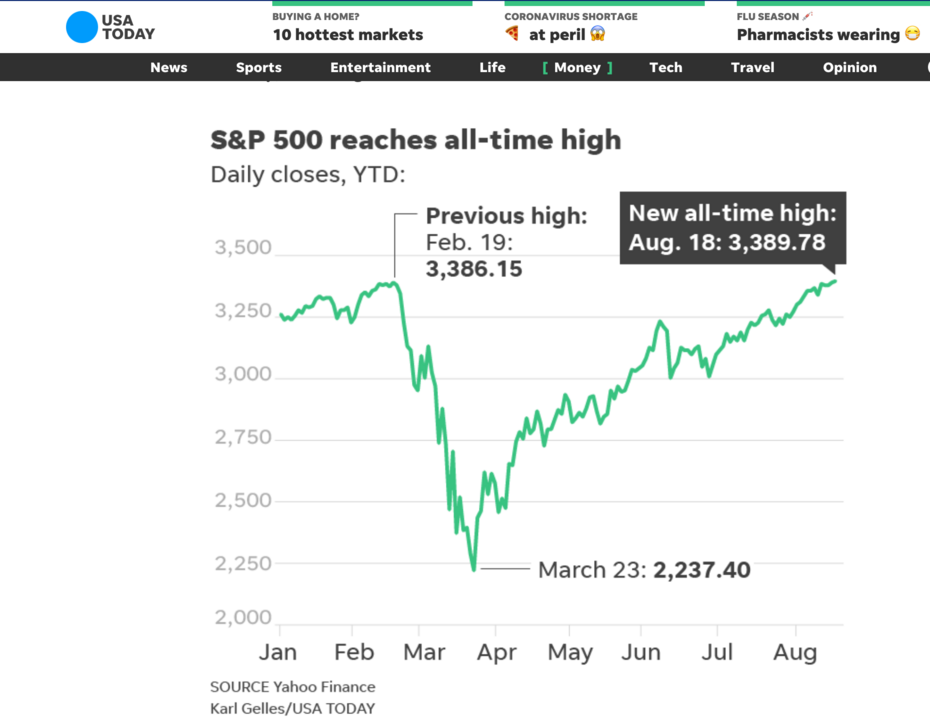930x727 pixels.
Task: Open the News section
Action: [169, 67]
